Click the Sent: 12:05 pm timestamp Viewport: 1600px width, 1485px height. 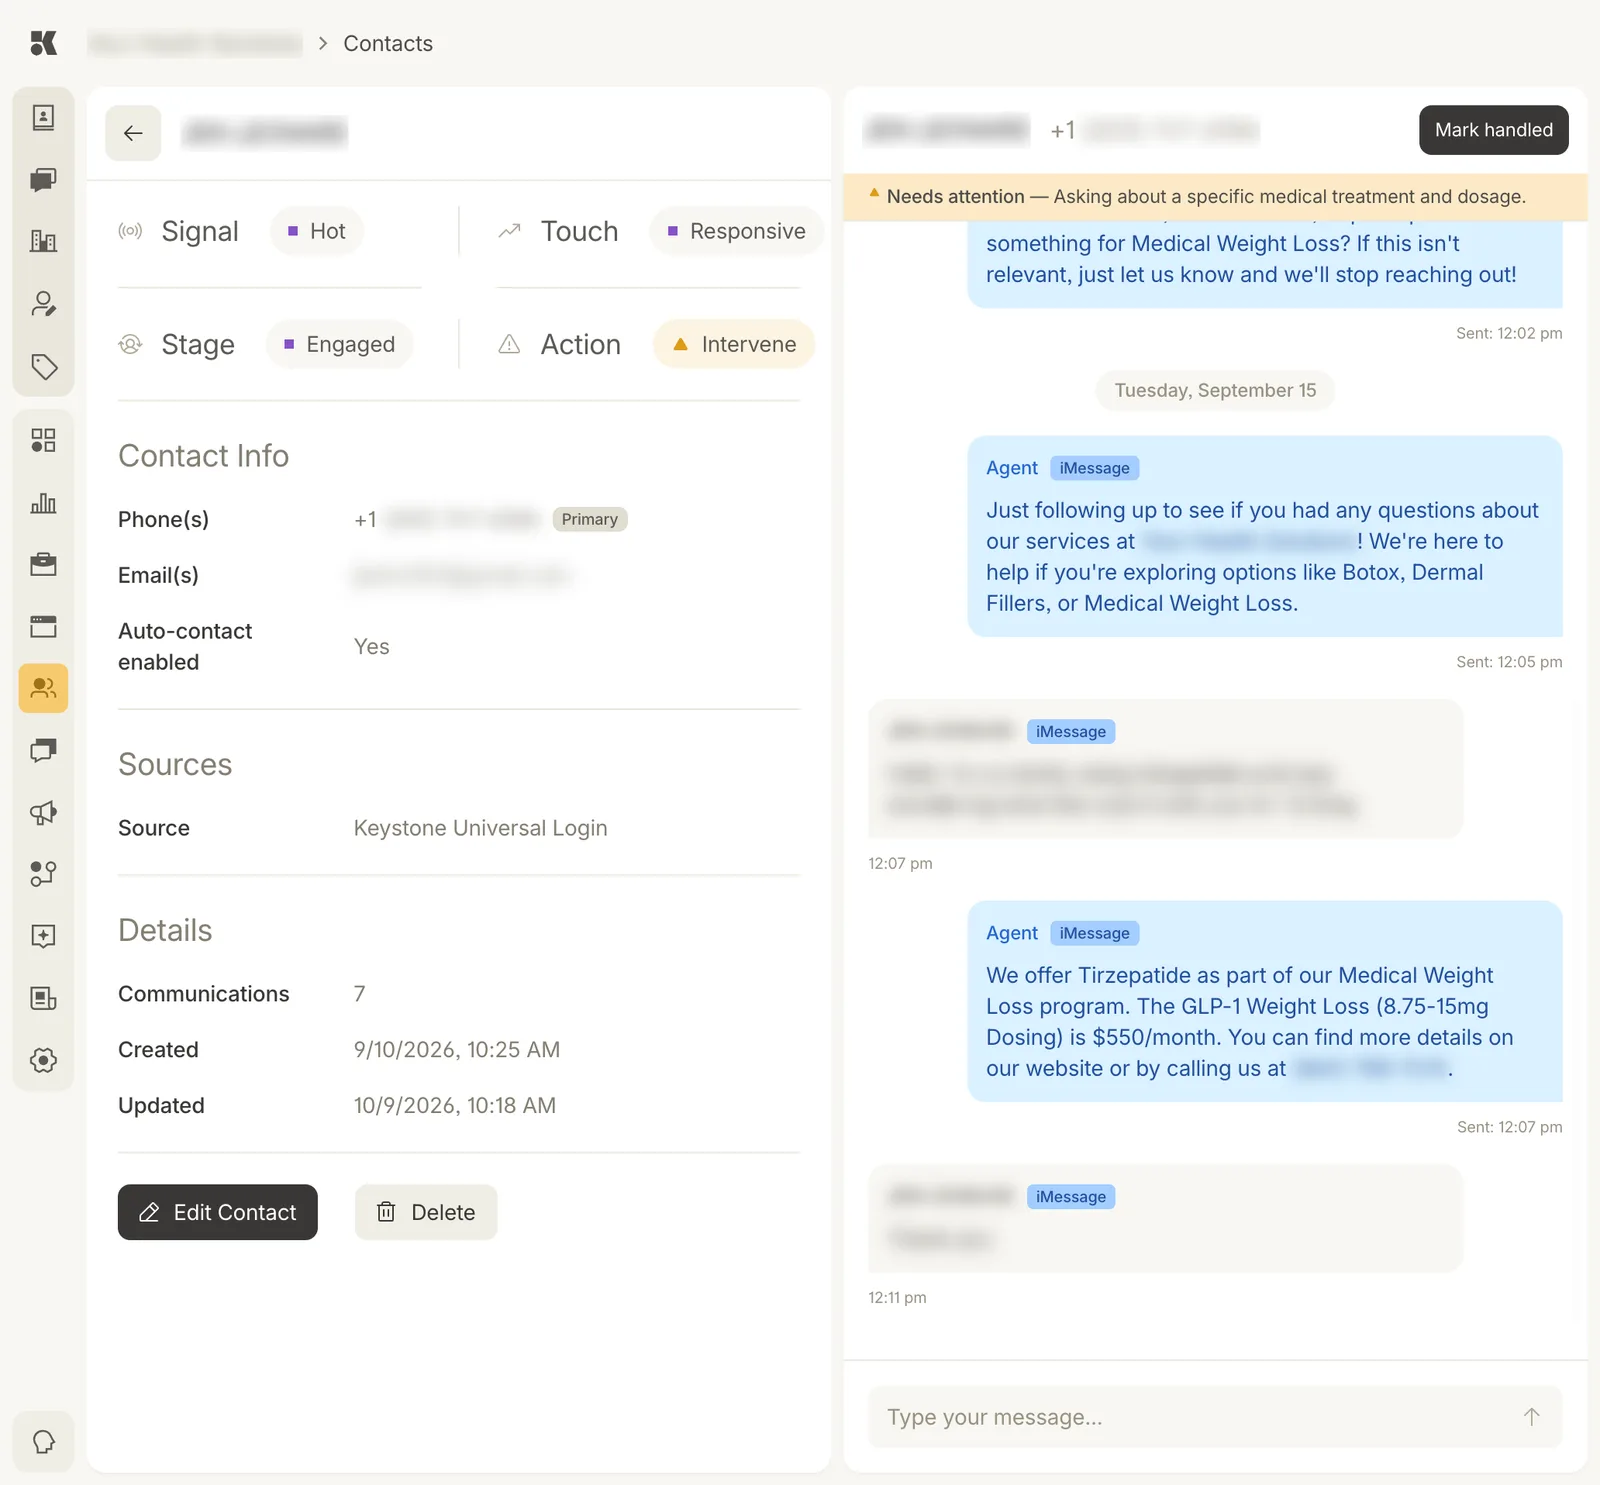point(1509,662)
